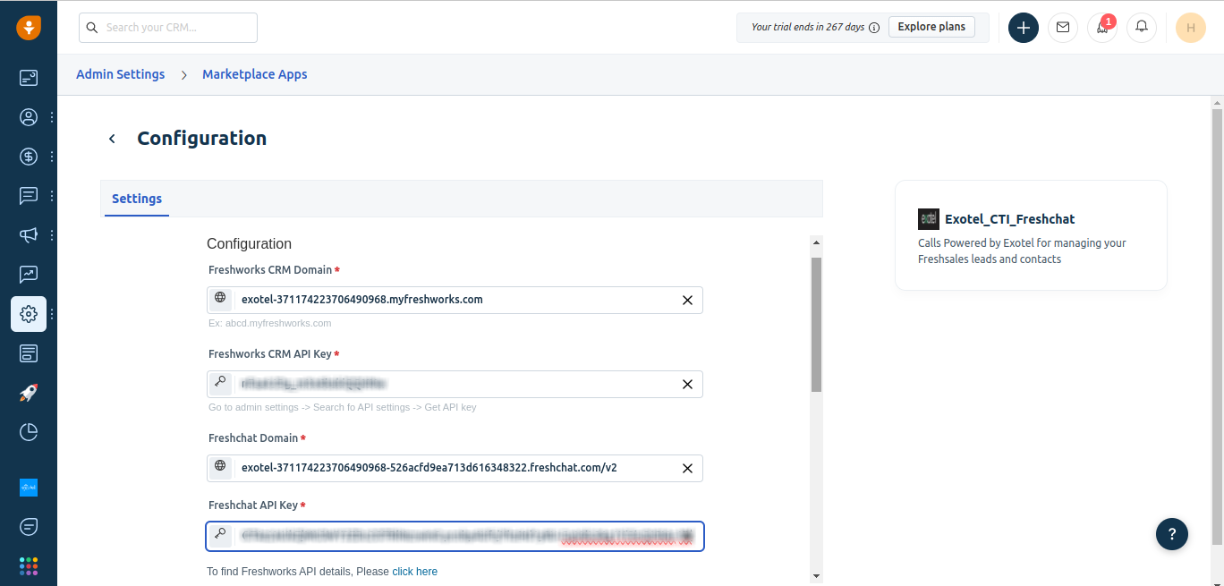Viewport: 1224px width, 586px height.
Task: Click into the Freshchat Domain input
Action: point(454,468)
